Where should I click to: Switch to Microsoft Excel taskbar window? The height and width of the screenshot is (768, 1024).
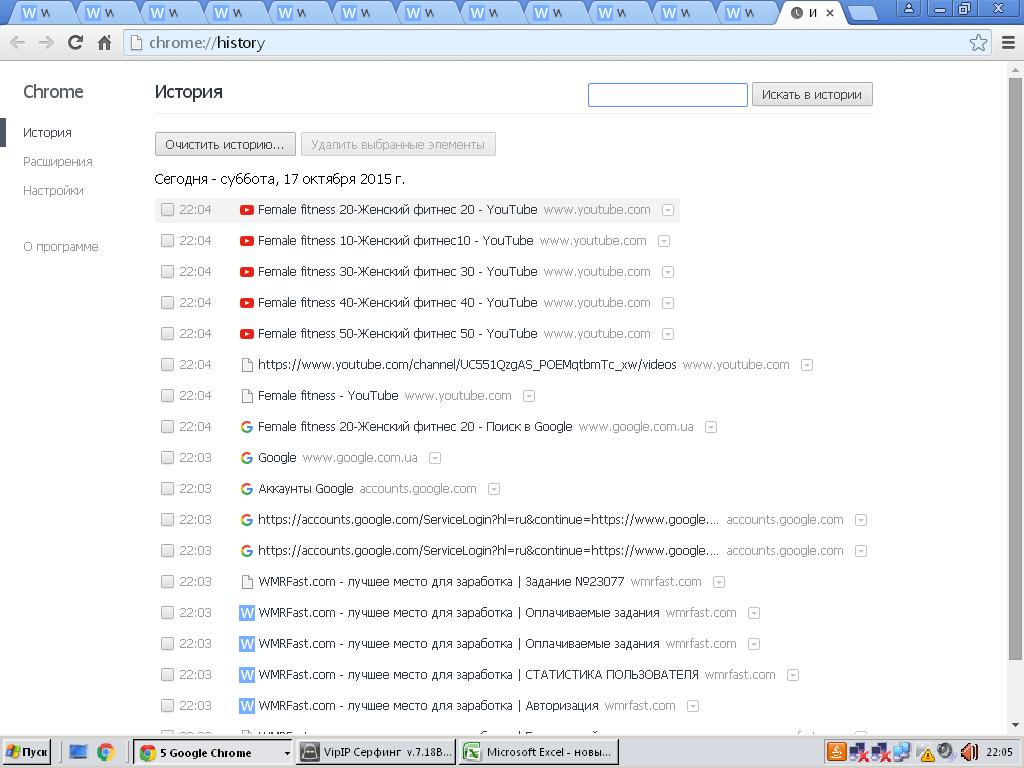point(539,752)
